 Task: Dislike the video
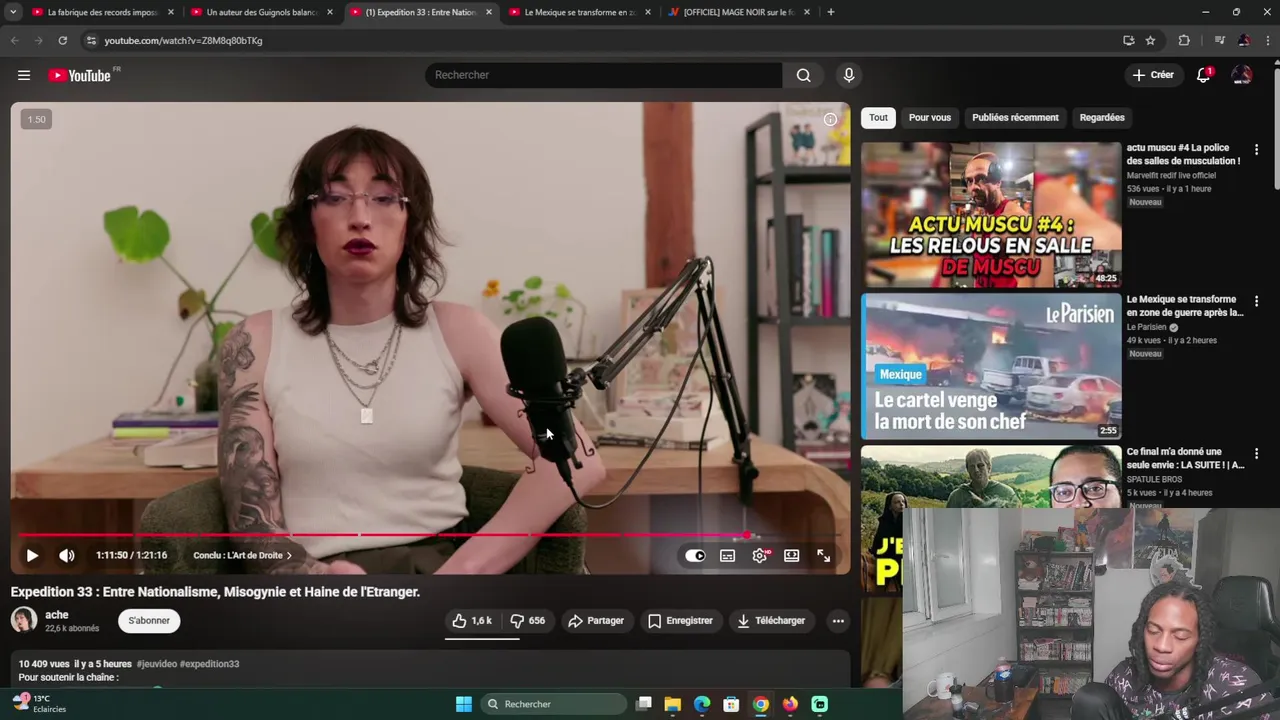coord(528,621)
